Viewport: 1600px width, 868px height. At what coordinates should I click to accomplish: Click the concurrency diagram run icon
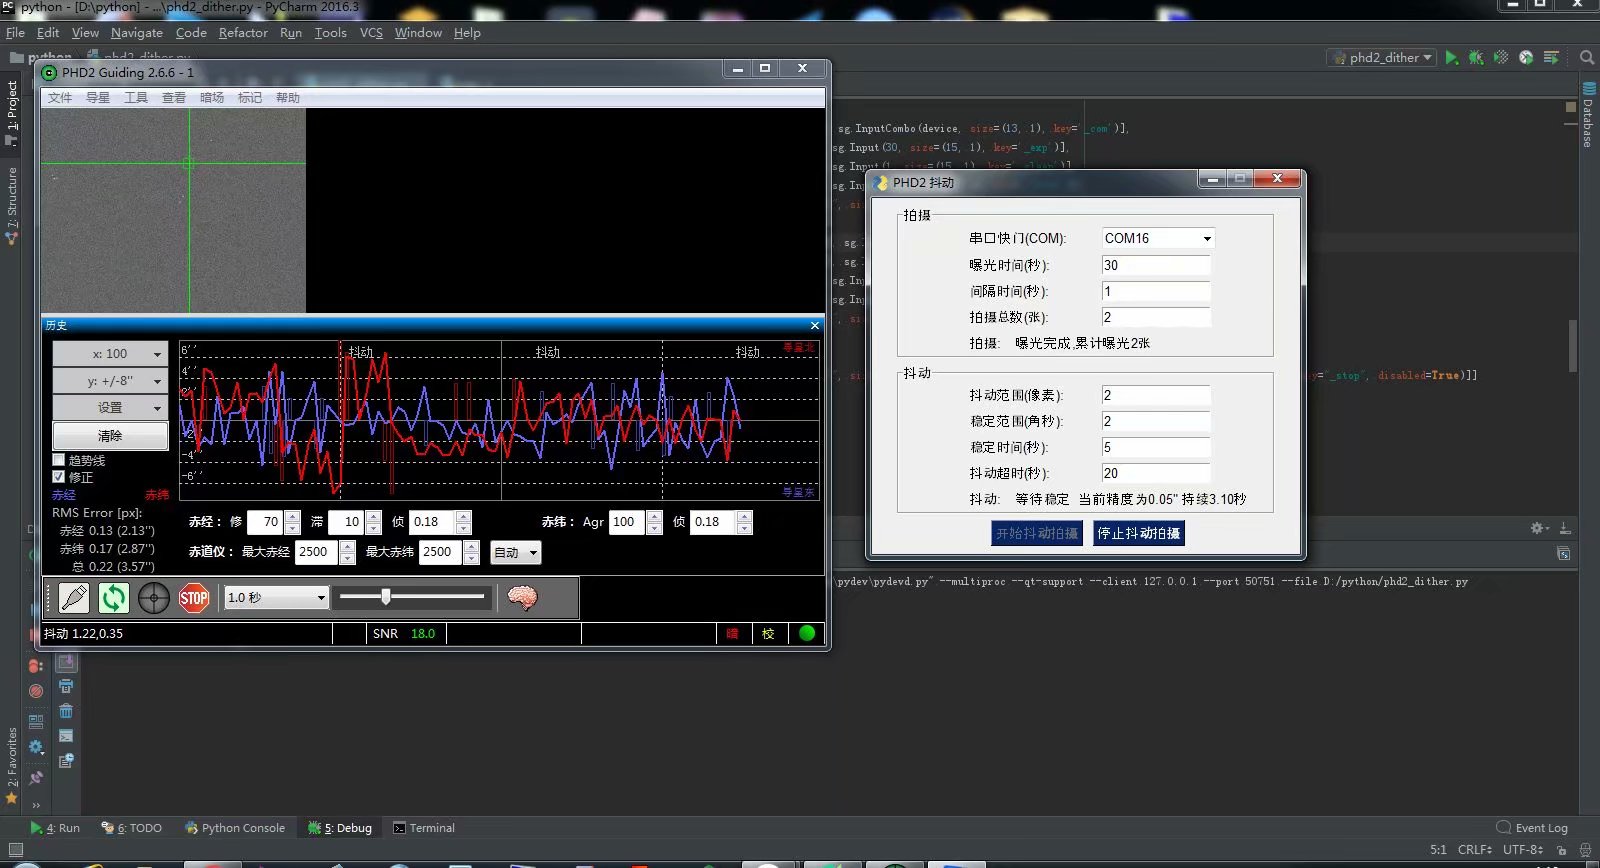pos(1551,58)
